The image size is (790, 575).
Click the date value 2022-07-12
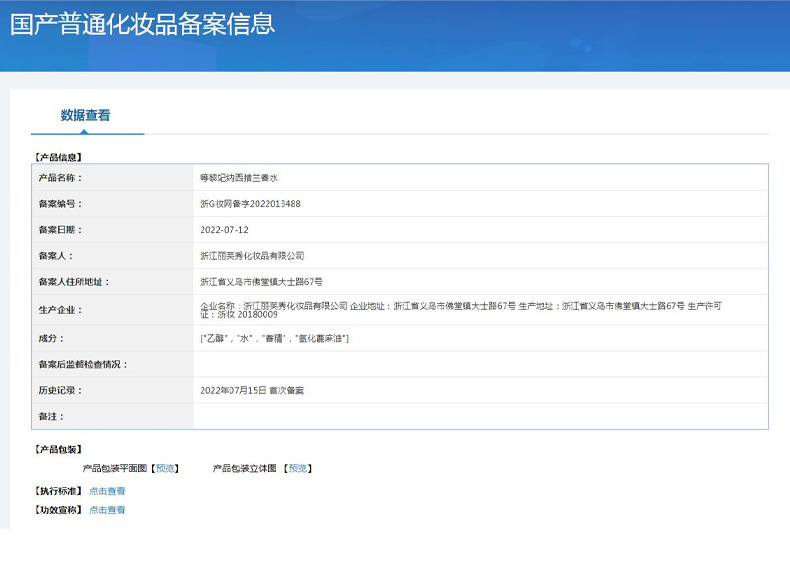point(224,230)
